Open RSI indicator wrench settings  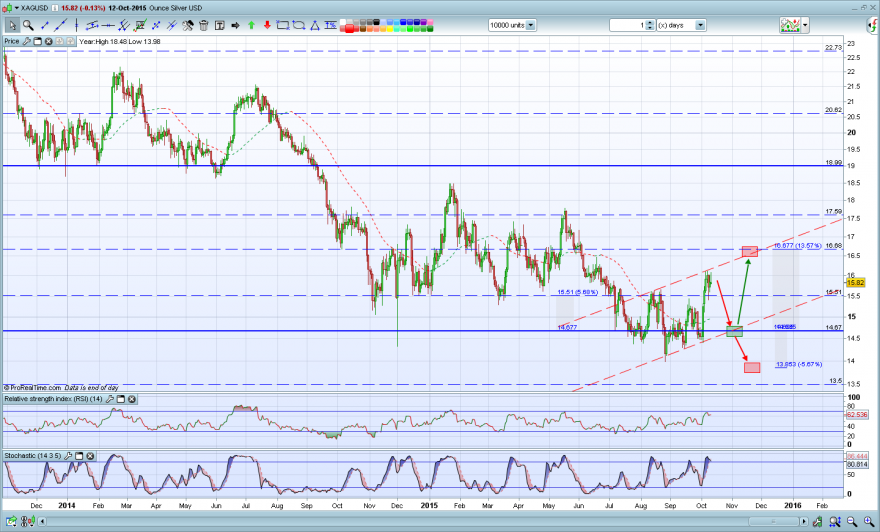pos(110,399)
